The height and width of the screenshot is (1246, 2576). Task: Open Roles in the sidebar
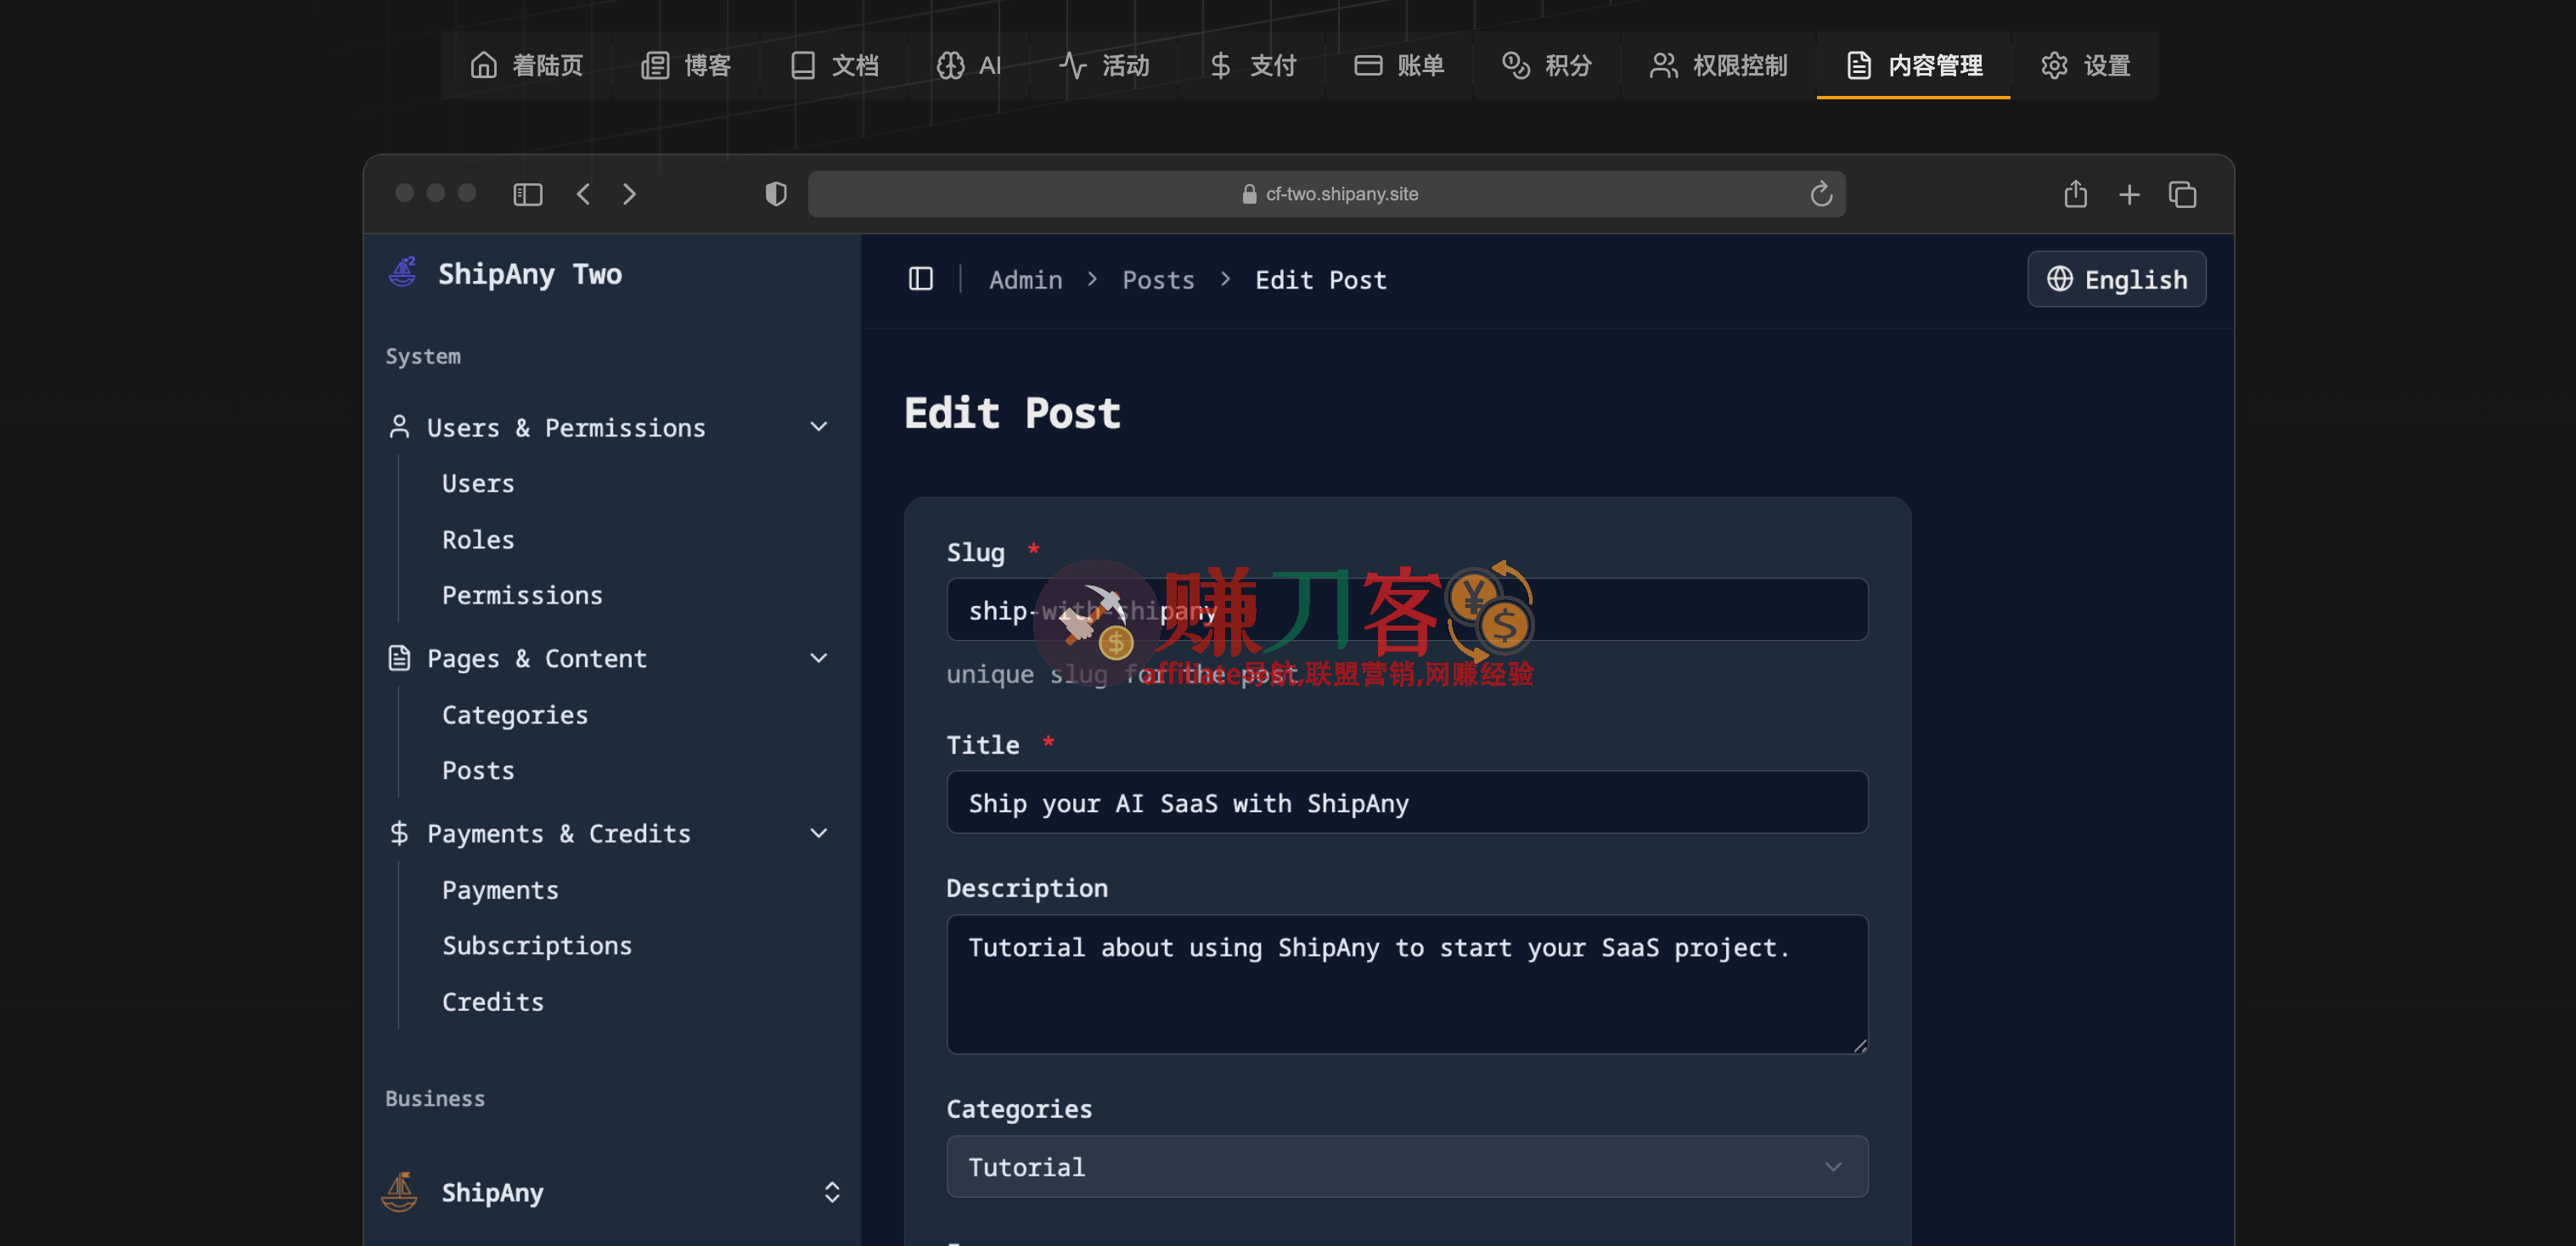tap(478, 540)
